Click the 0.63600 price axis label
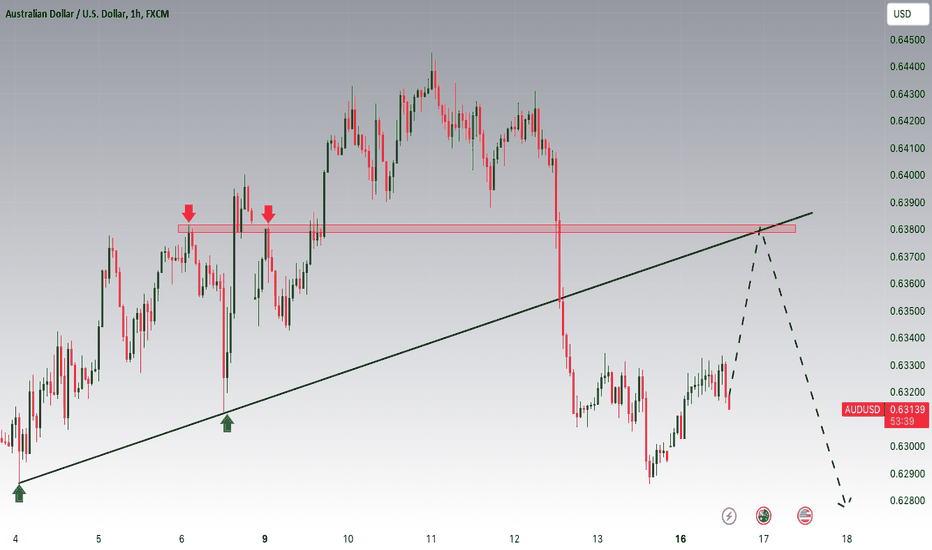This screenshot has height=550, width=932. [907, 284]
